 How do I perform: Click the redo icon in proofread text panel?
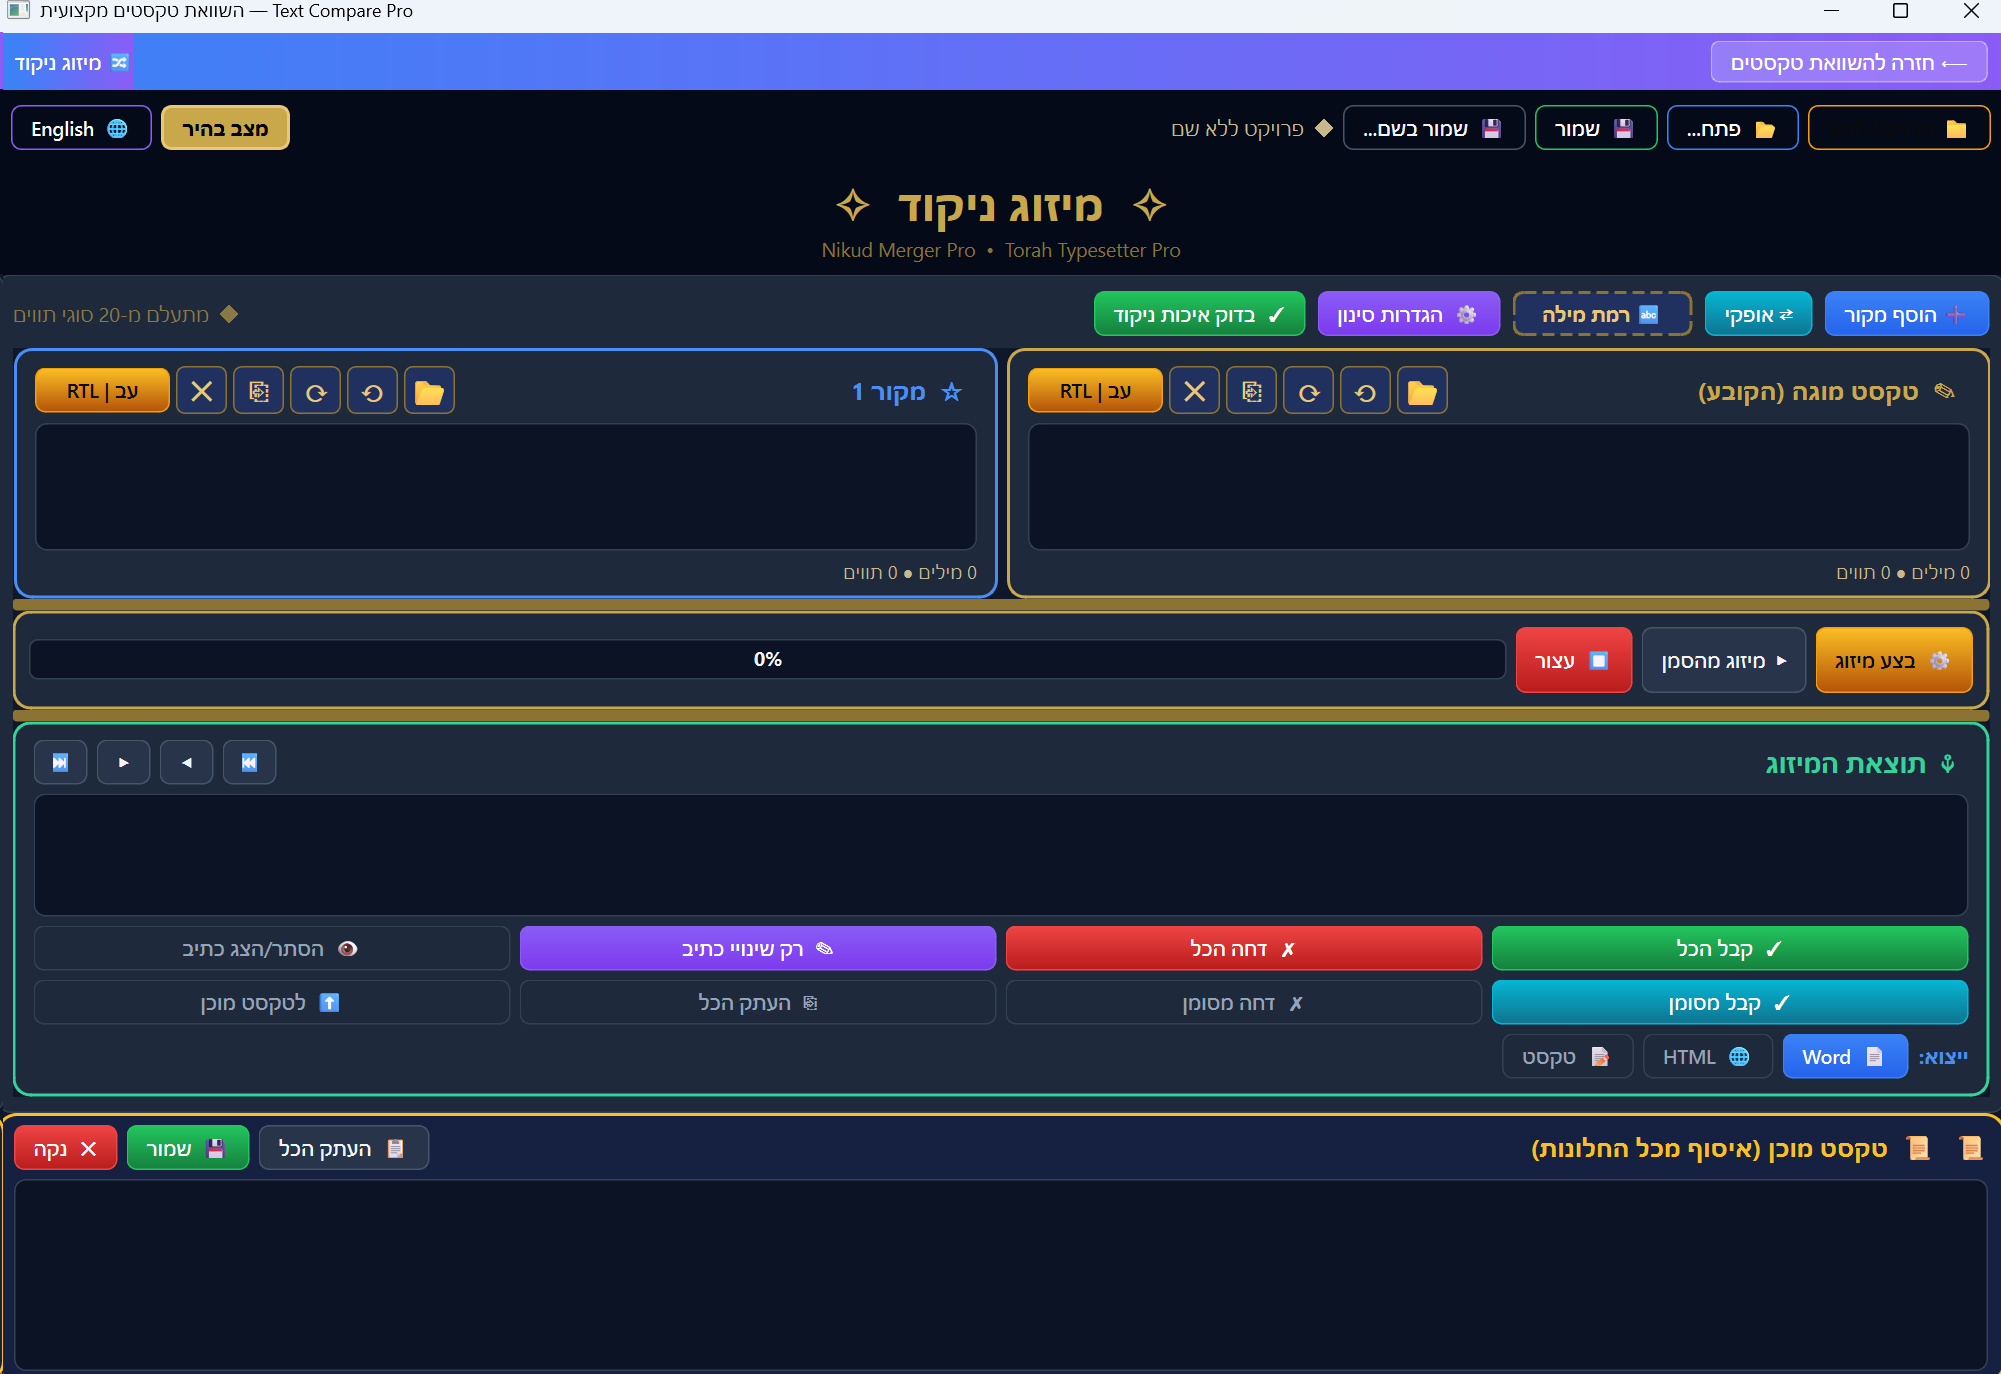[1308, 391]
